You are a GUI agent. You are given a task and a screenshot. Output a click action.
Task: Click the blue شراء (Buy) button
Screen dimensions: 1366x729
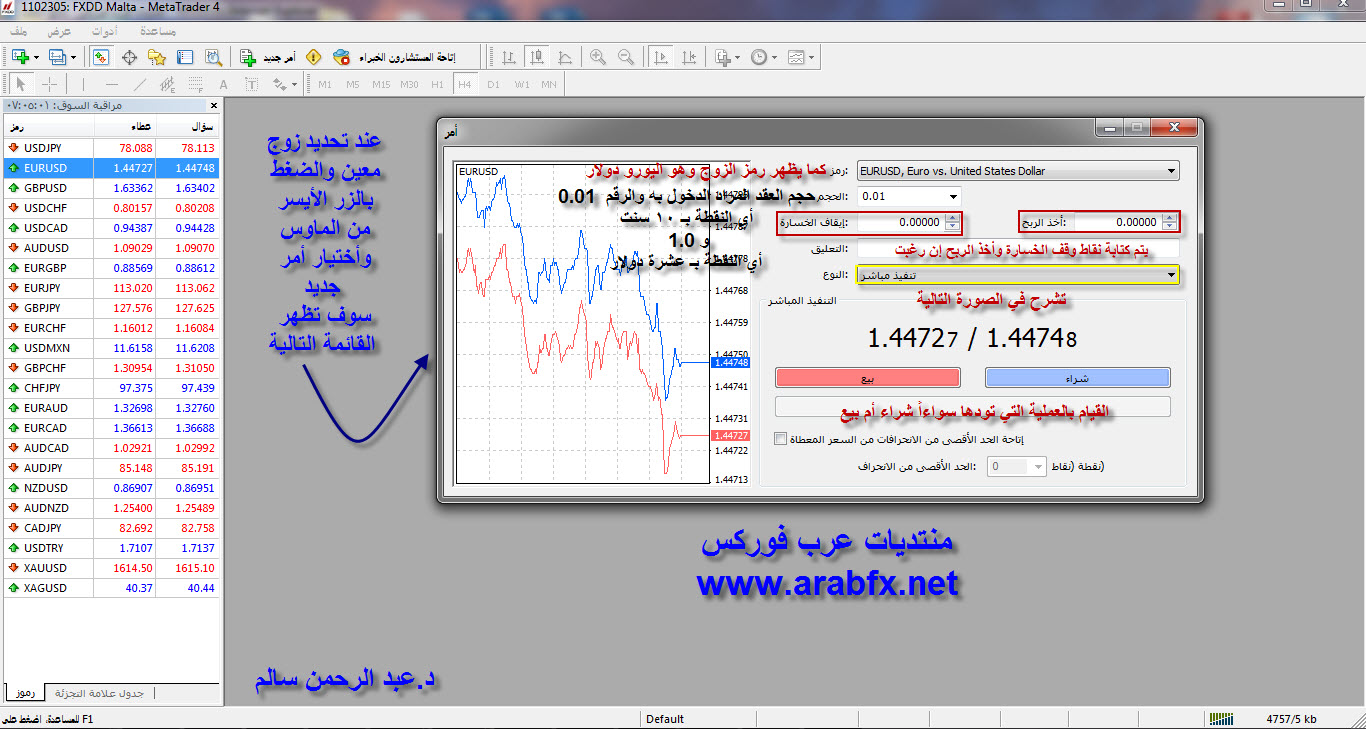1078,378
